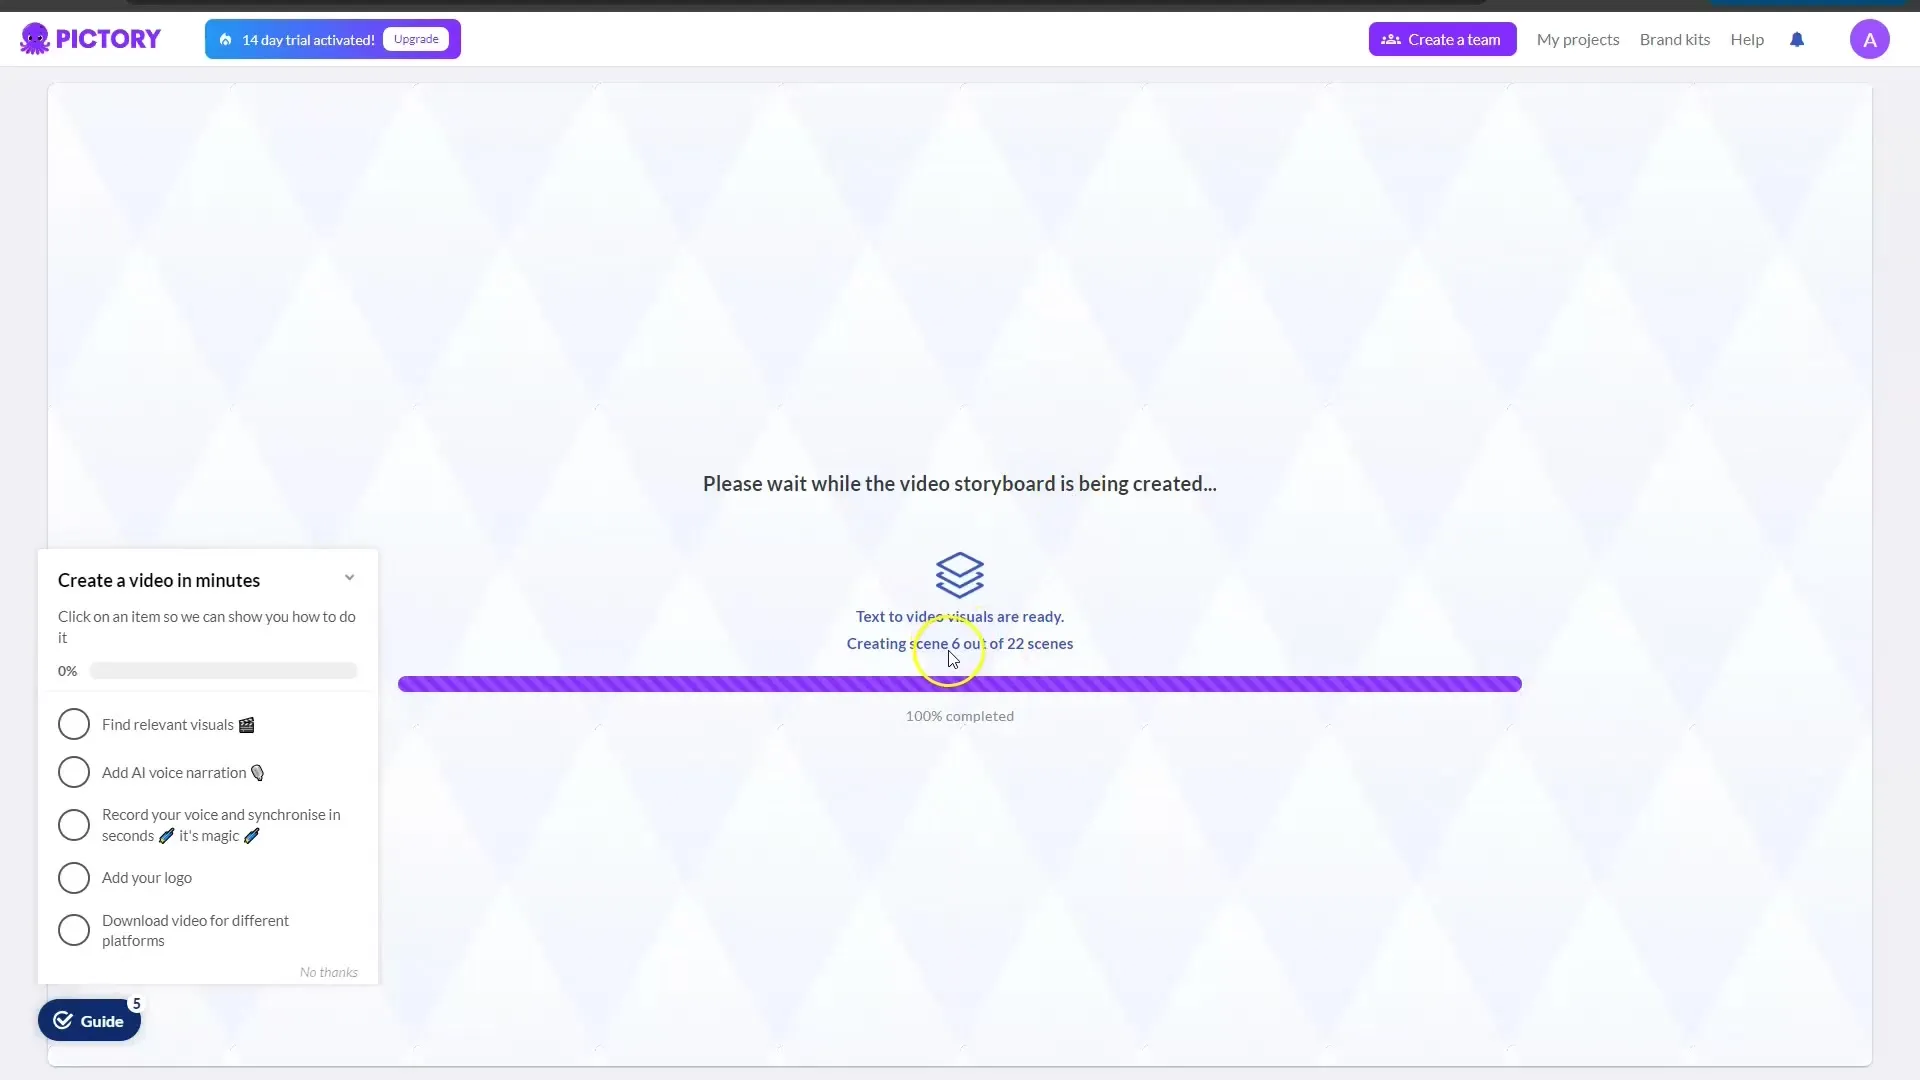Image resolution: width=1920 pixels, height=1080 pixels.
Task: Open Brand kits menu
Action: (x=1675, y=40)
